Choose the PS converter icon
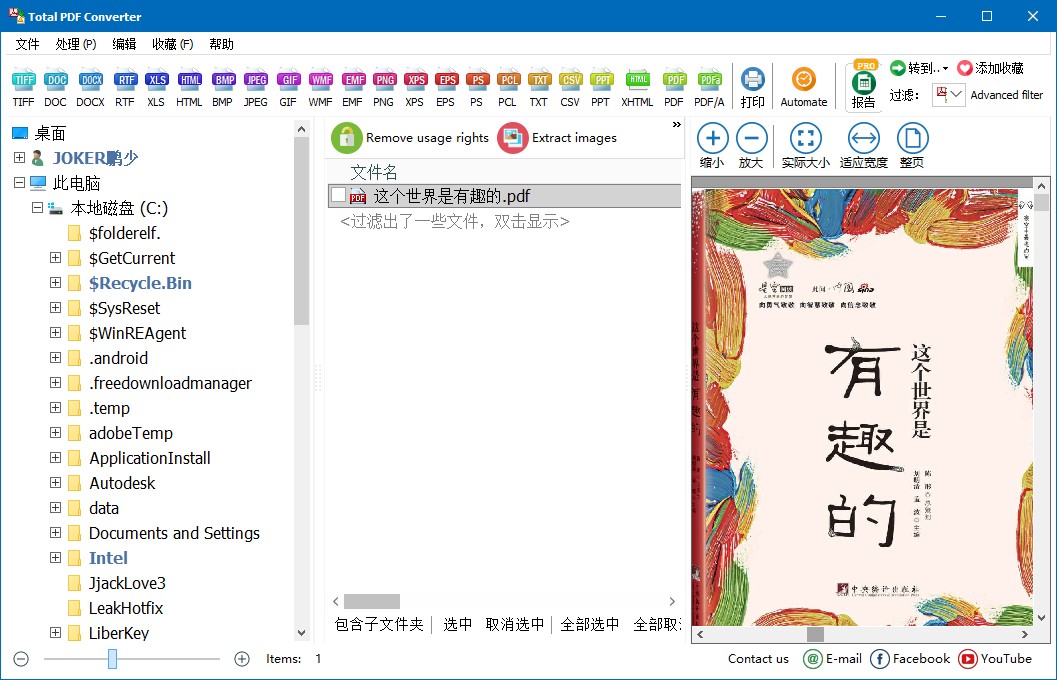This screenshot has width=1057, height=680. point(477,88)
